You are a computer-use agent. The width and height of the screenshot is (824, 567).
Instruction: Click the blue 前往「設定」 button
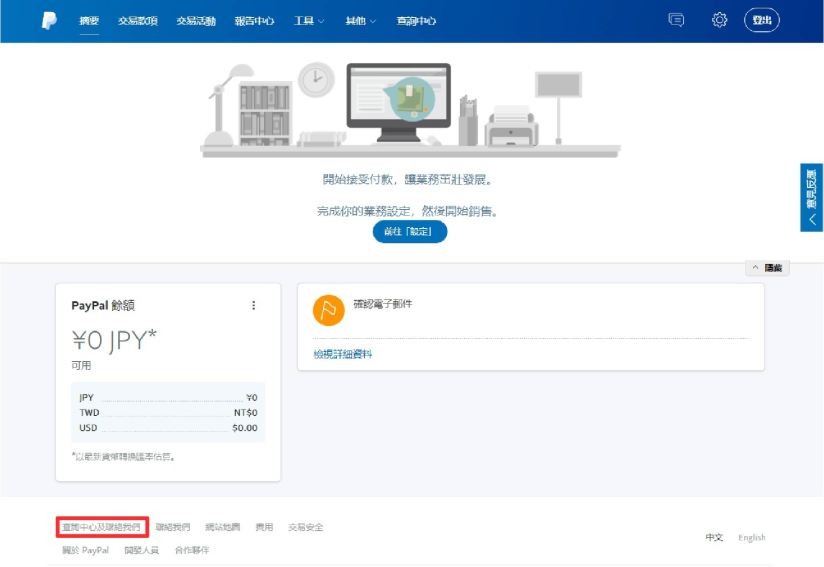click(x=410, y=232)
